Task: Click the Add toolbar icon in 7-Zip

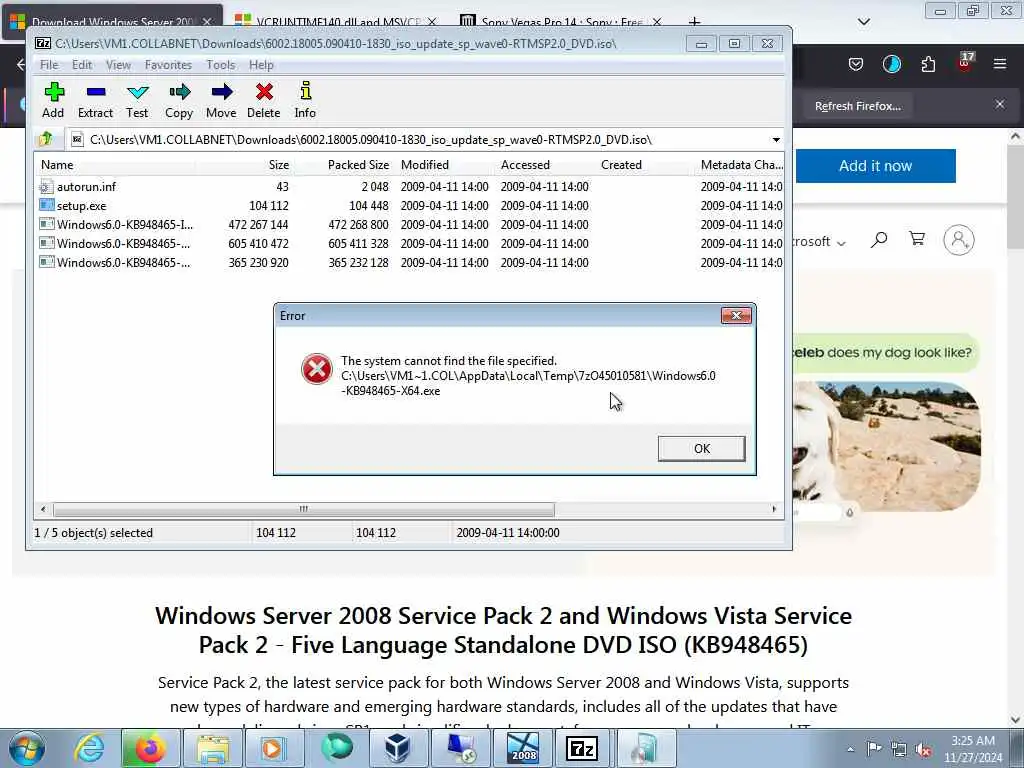Action: [54, 92]
